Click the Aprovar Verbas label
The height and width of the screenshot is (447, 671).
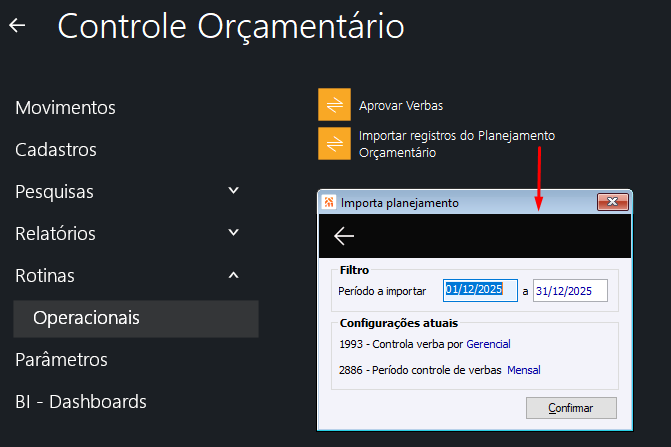point(401,106)
